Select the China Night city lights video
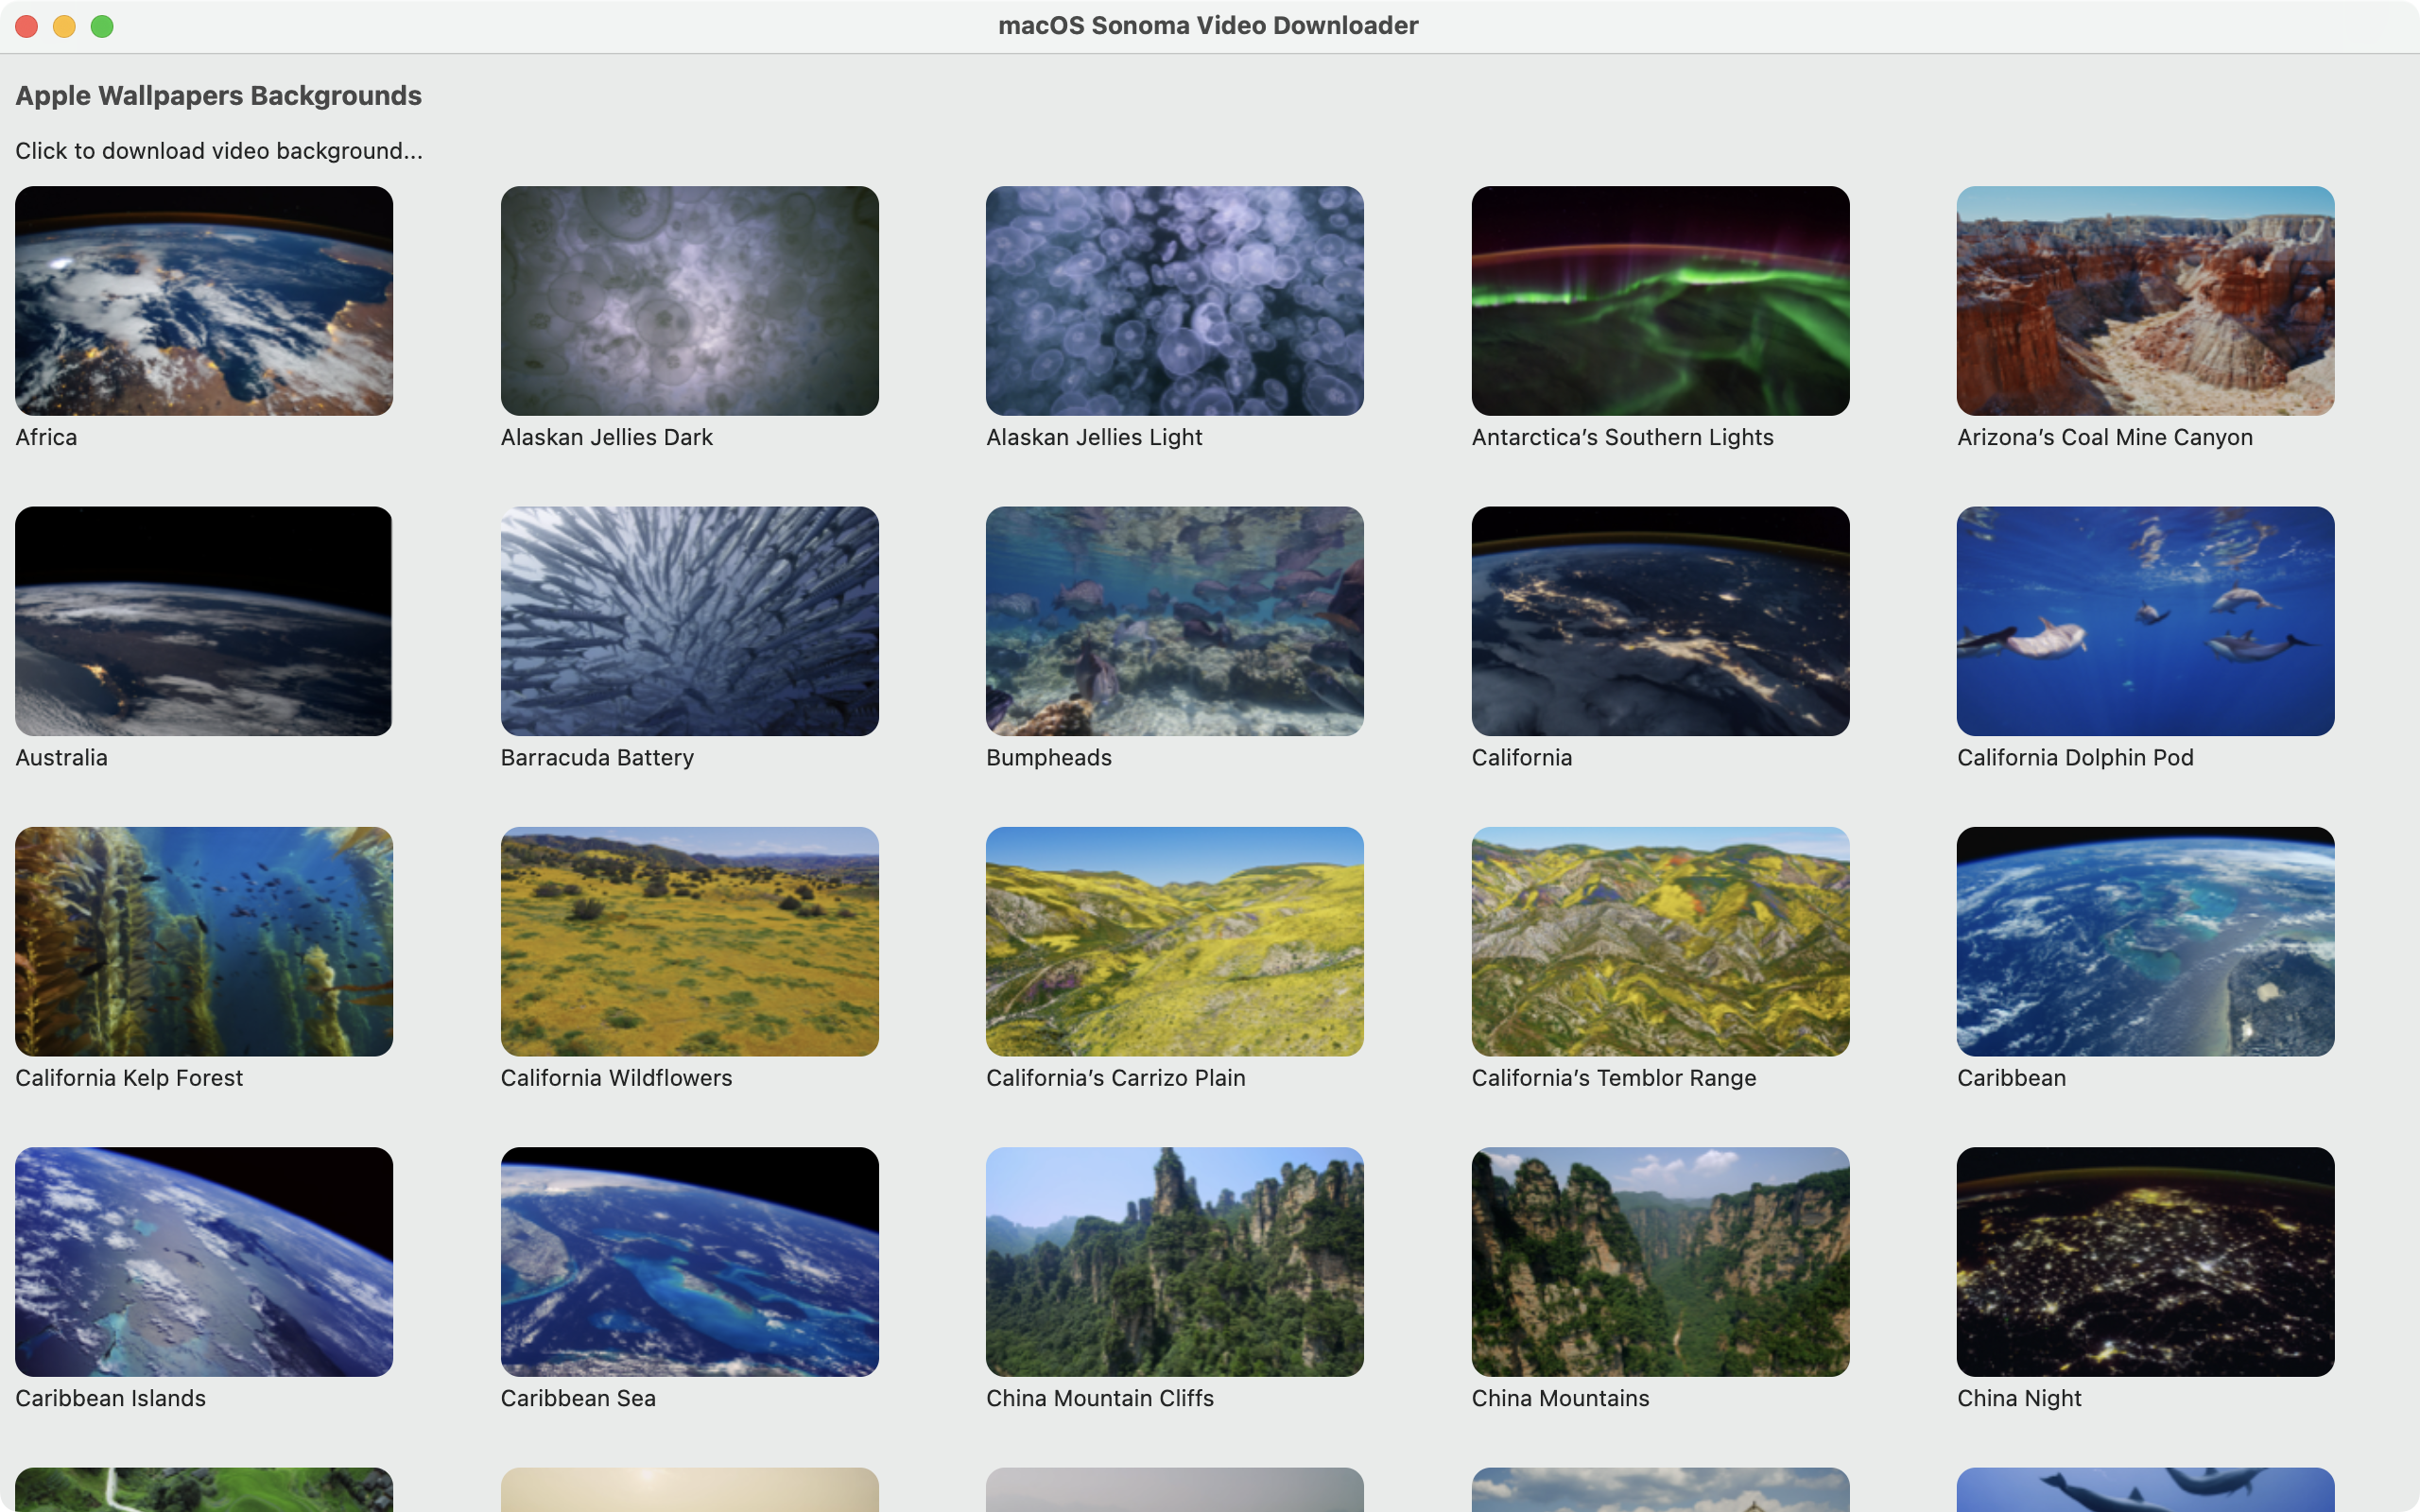2420x1512 pixels. pyautogui.click(x=2145, y=1262)
